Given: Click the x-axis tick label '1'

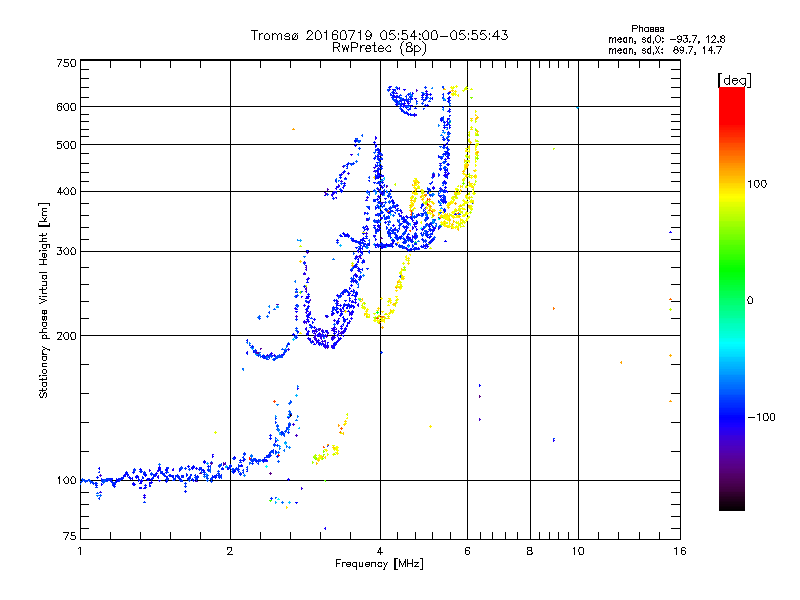Looking at the screenshot, I should tap(80, 551).
